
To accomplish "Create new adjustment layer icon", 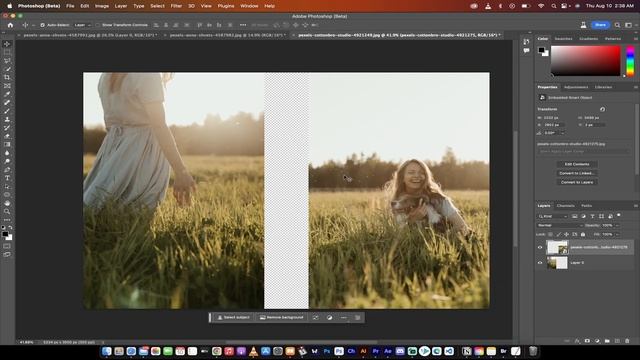I will 597,340.
